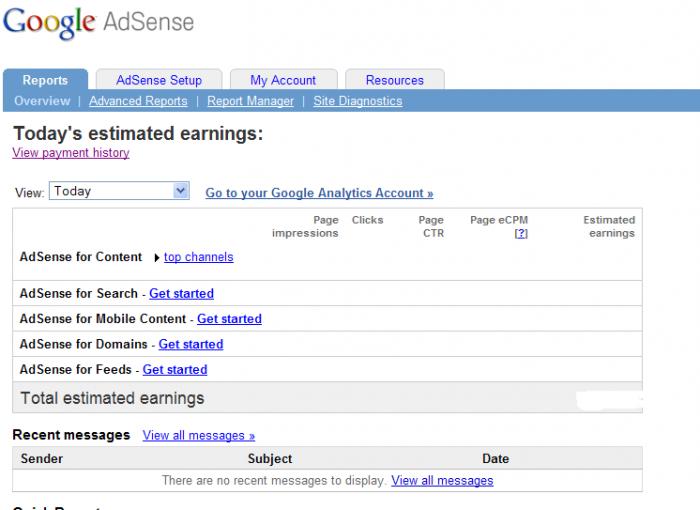Select the Reports tab

click(45, 80)
